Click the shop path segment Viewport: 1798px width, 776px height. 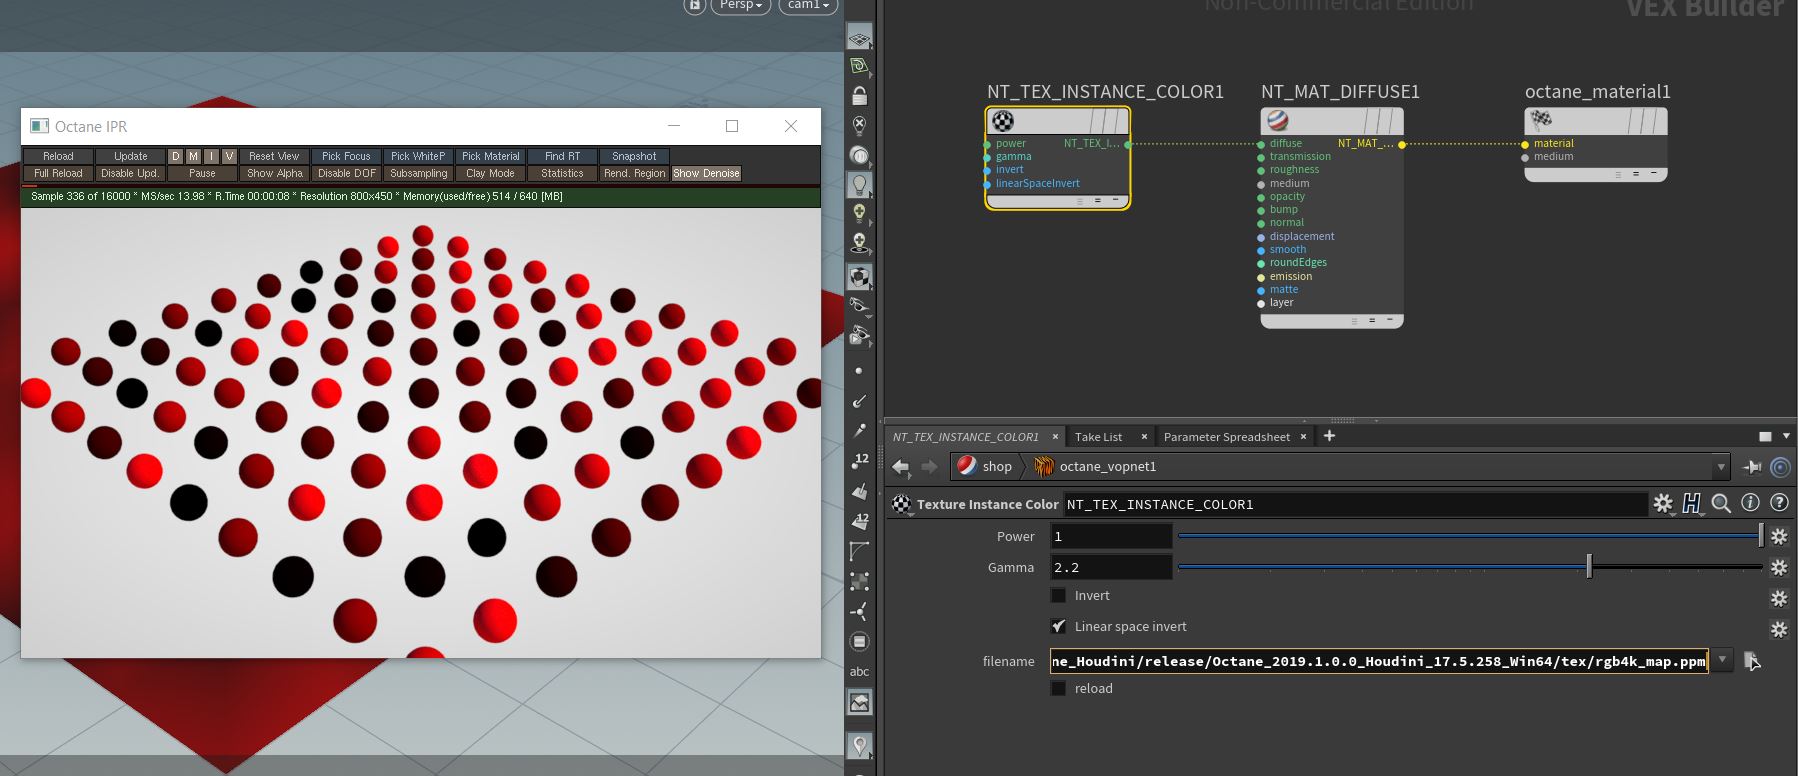tap(985, 467)
